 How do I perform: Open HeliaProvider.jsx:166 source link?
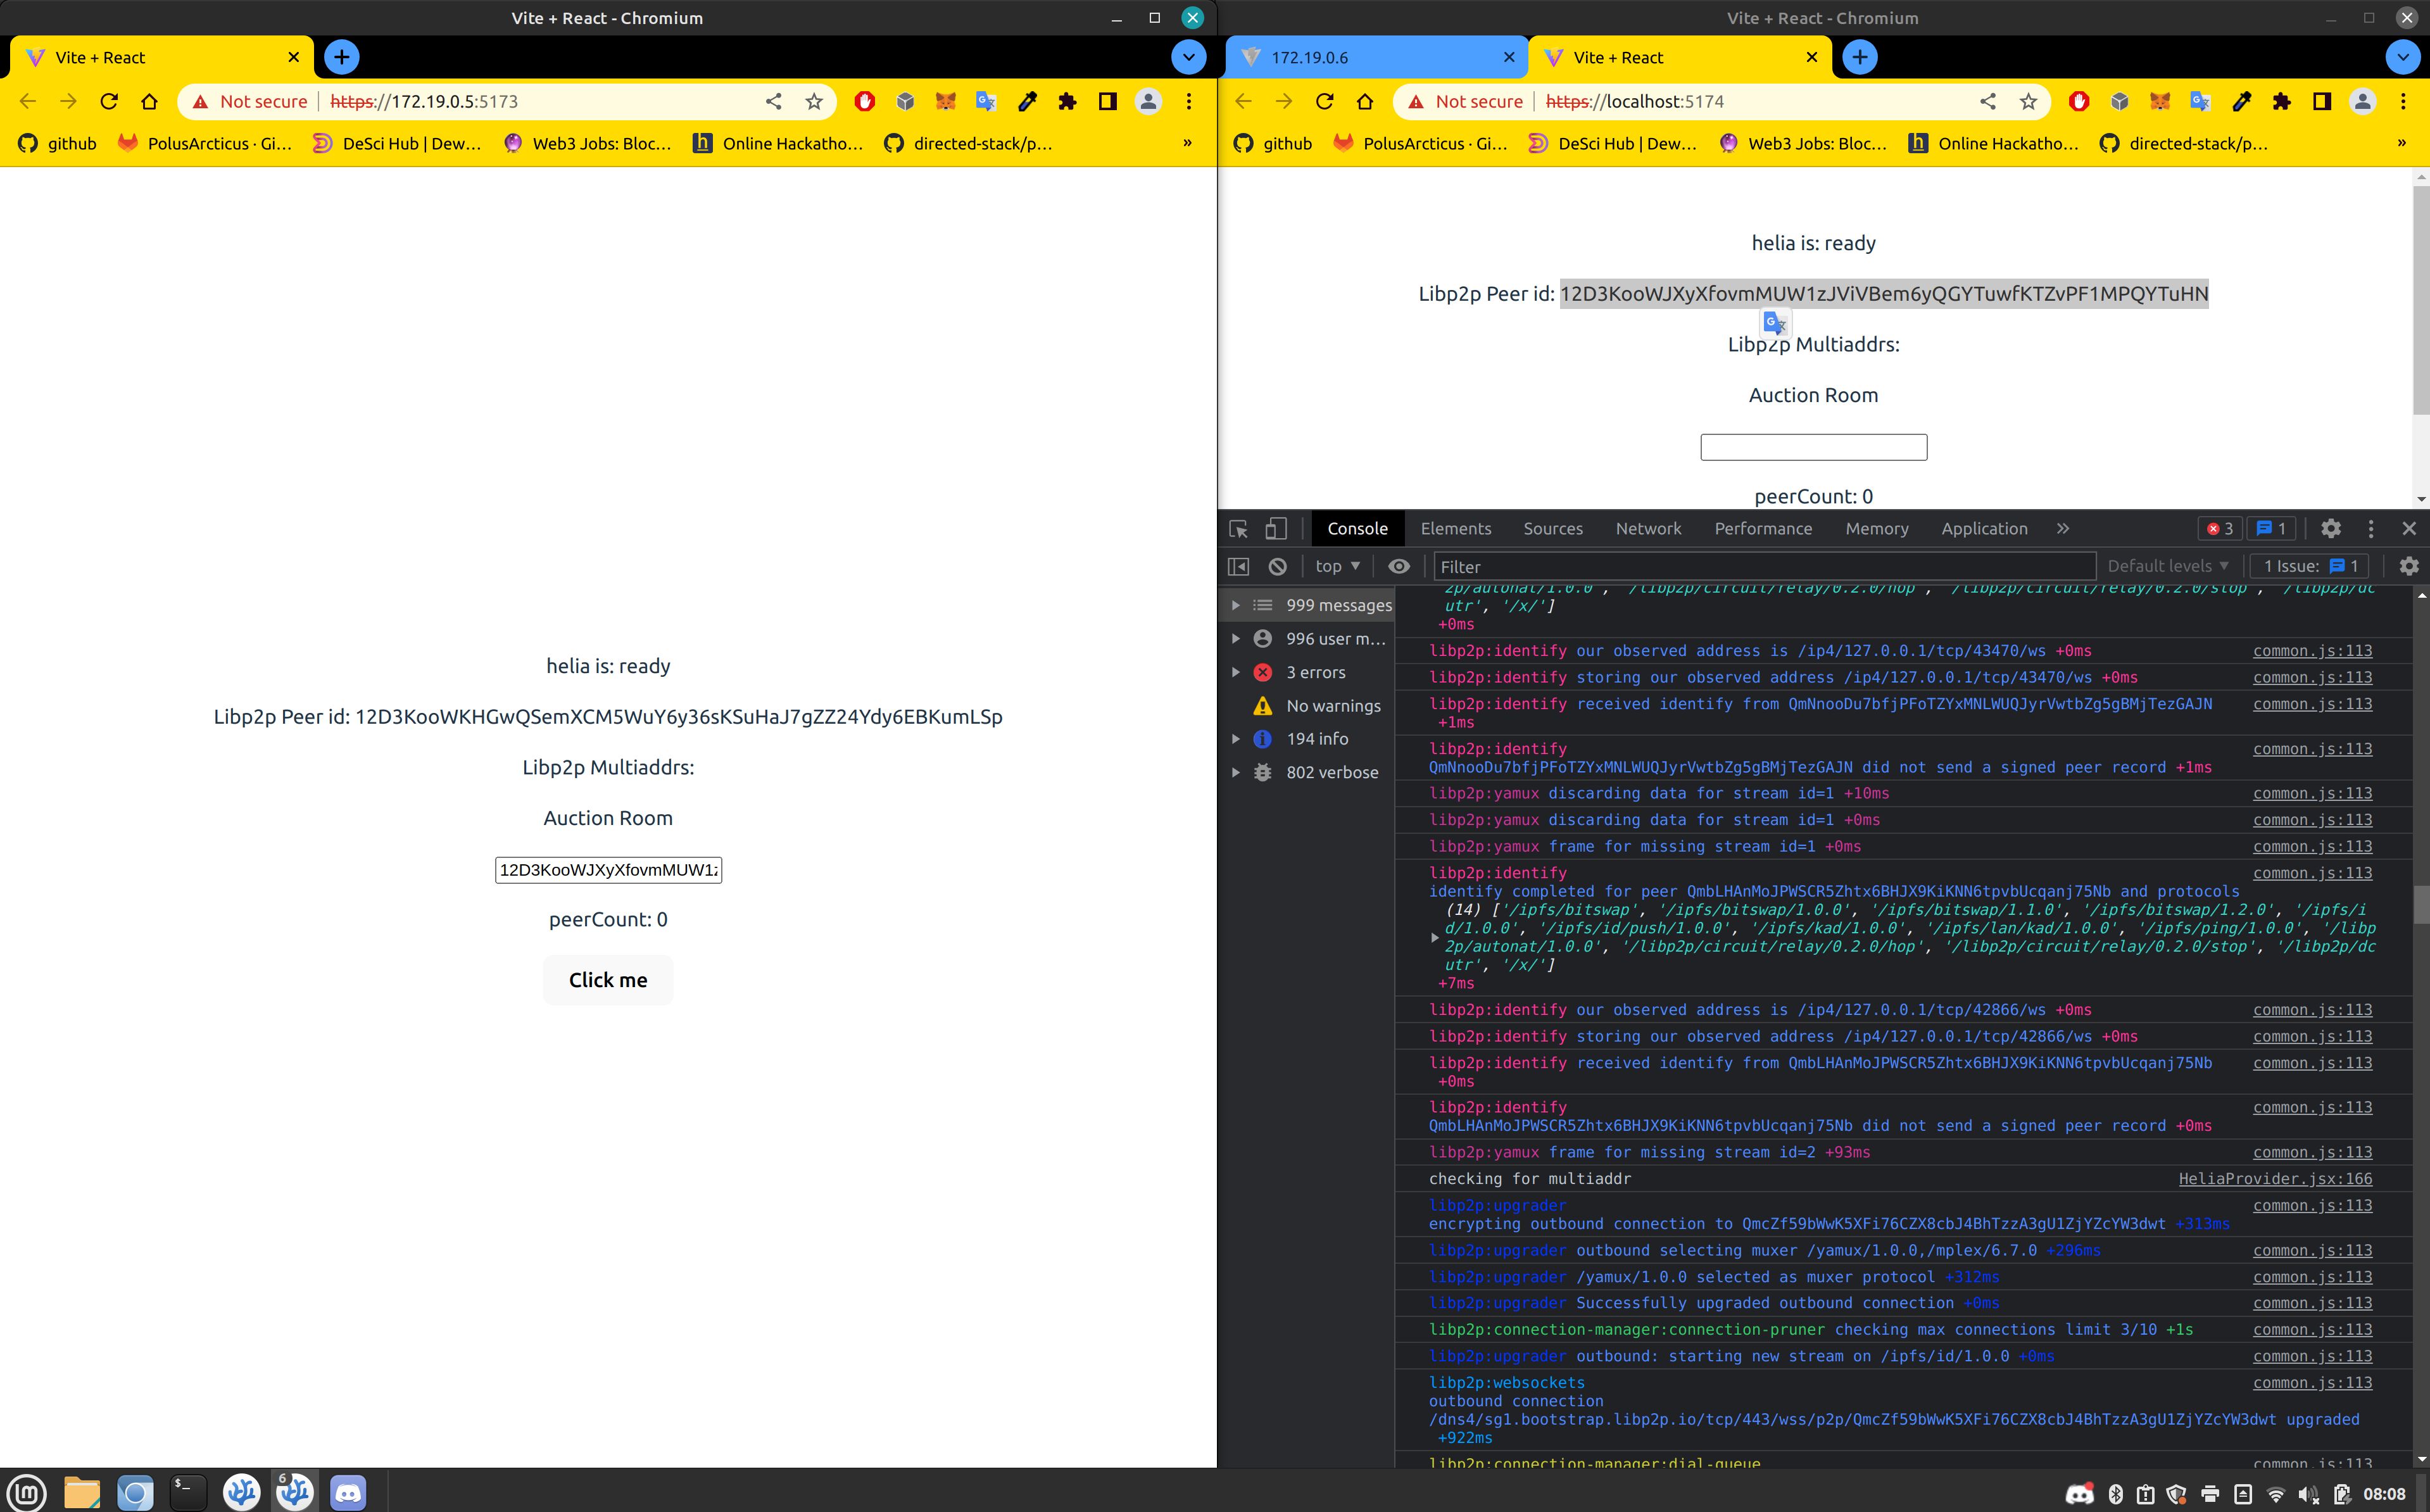pyautogui.click(x=2275, y=1179)
